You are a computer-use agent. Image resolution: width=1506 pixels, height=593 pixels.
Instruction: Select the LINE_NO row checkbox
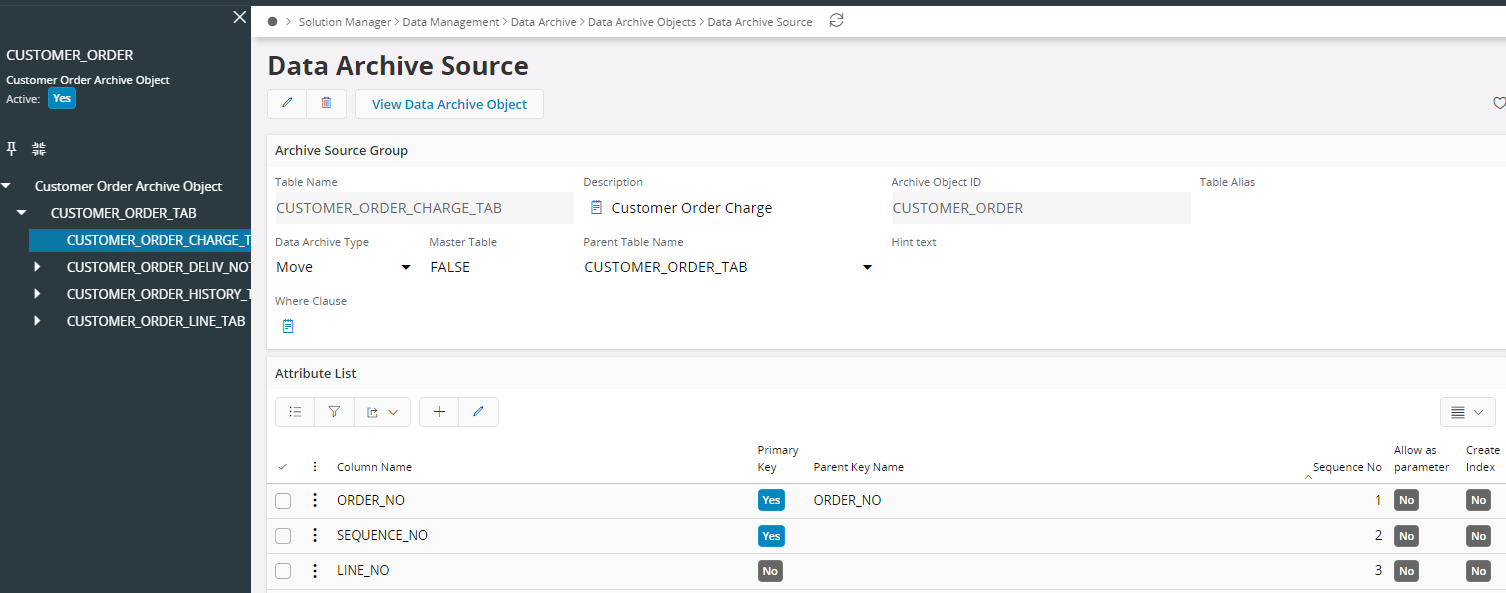point(283,571)
